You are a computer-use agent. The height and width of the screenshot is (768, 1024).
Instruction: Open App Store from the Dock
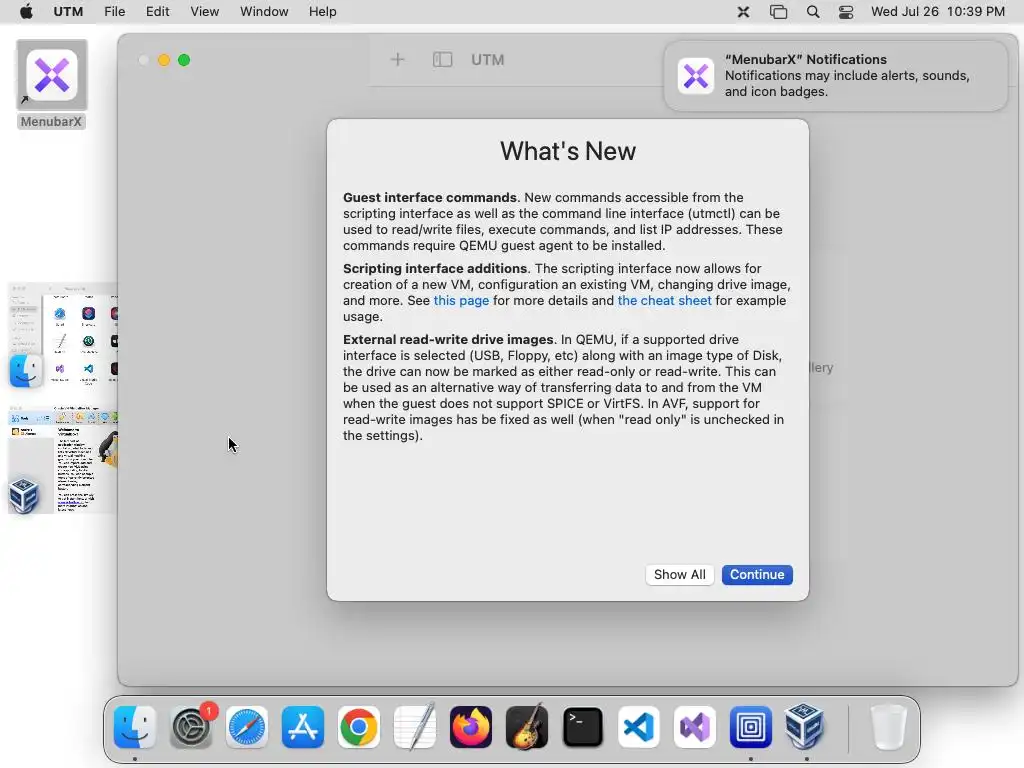click(303, 727)
